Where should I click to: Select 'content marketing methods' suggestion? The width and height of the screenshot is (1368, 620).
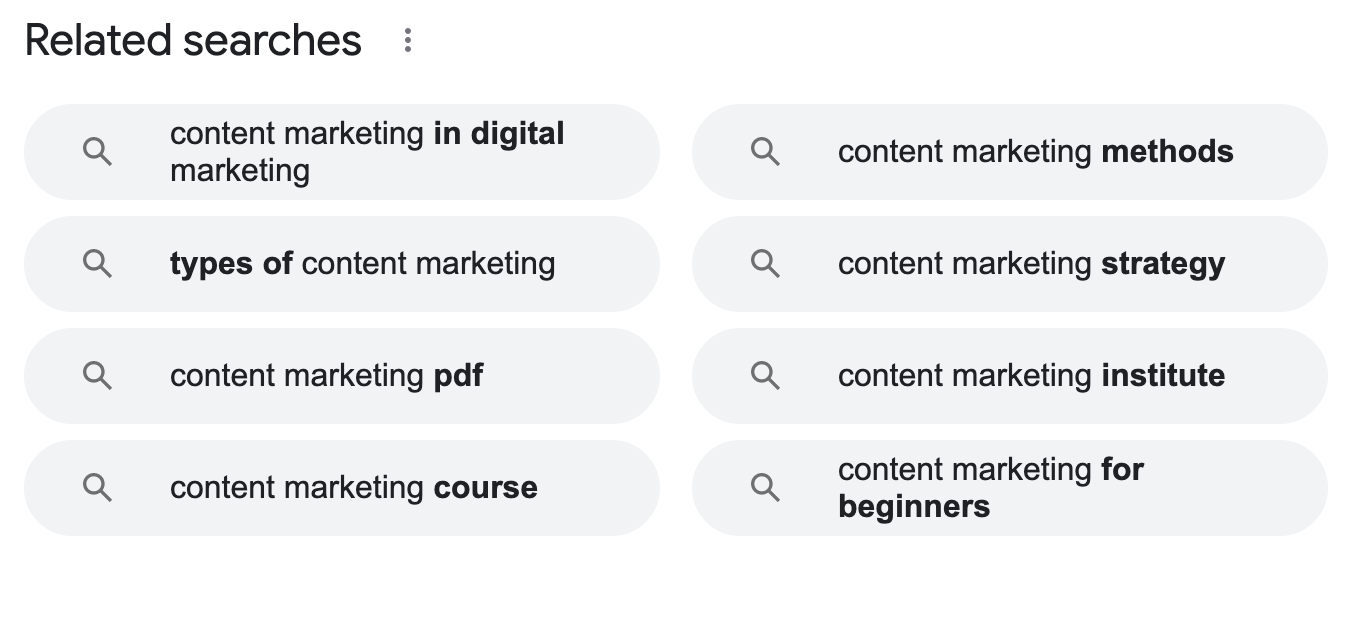pyautogui.click(x=1010, y=152)
